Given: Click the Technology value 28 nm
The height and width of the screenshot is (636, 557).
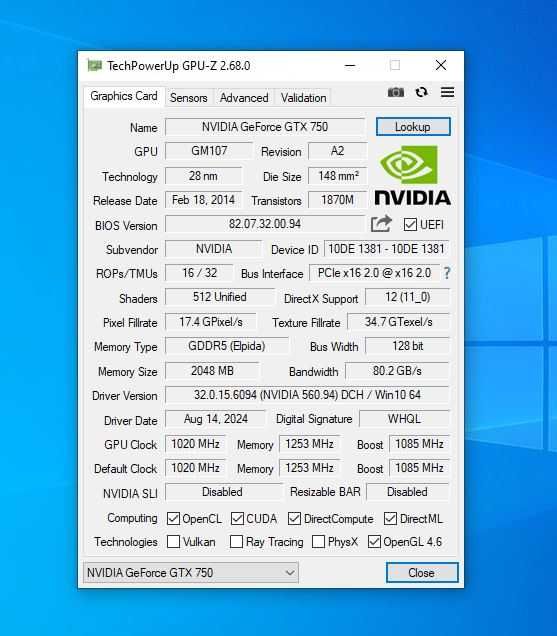Looking at the screenshot, I should (203, 176).
